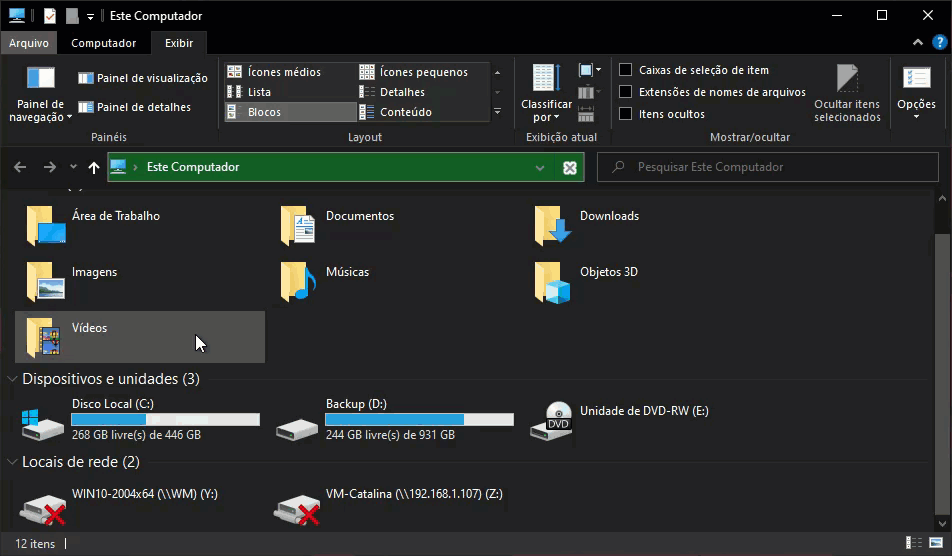Image resolution: width=952 pixels, height=556 pixels.
Task: Expand the layout gallery more arrow
Action: tap(497, 112)
